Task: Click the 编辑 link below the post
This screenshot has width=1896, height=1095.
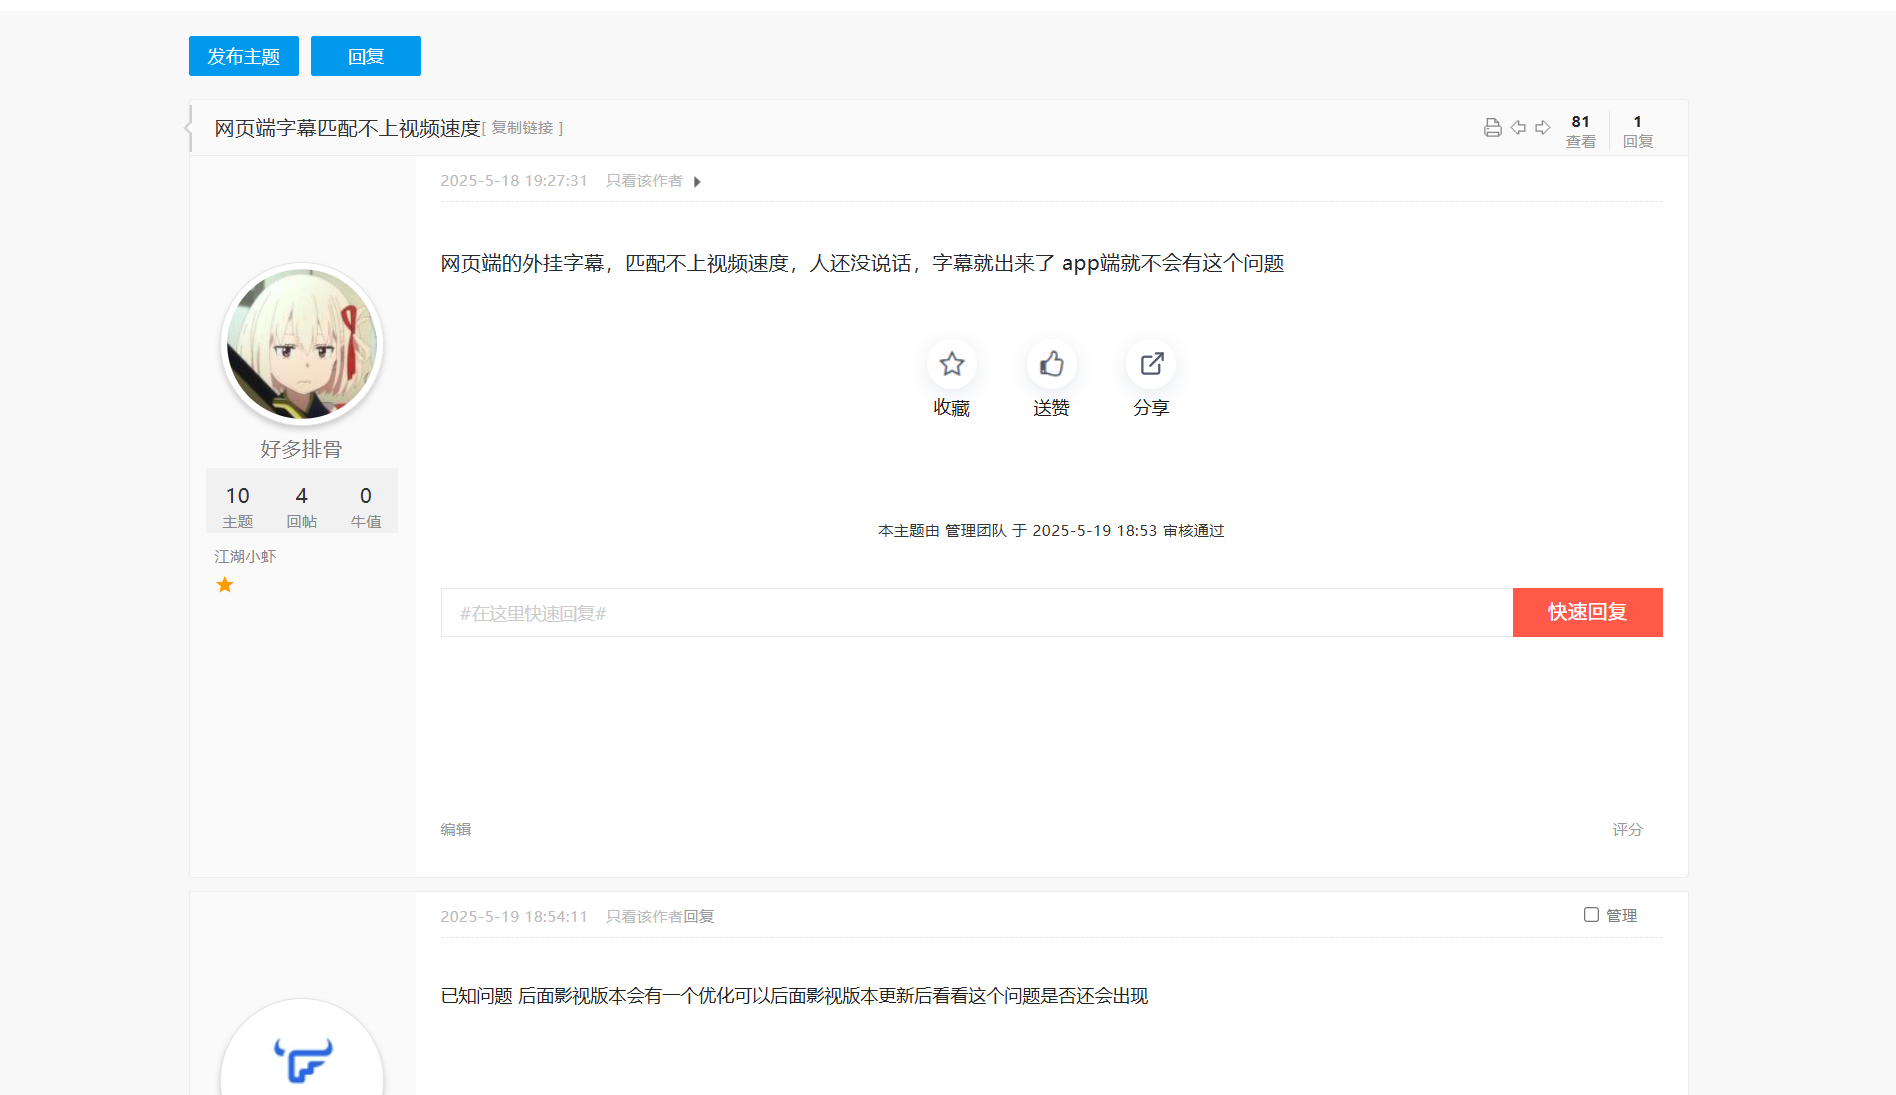Action: pos(456,829)
